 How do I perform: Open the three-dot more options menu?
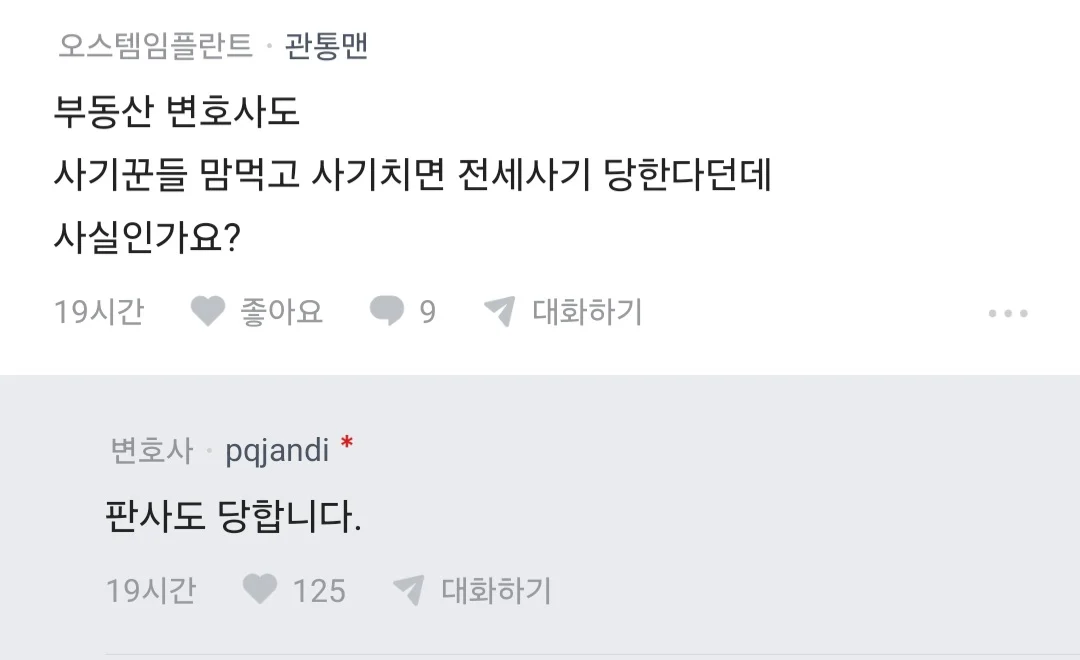[1008, 313]
